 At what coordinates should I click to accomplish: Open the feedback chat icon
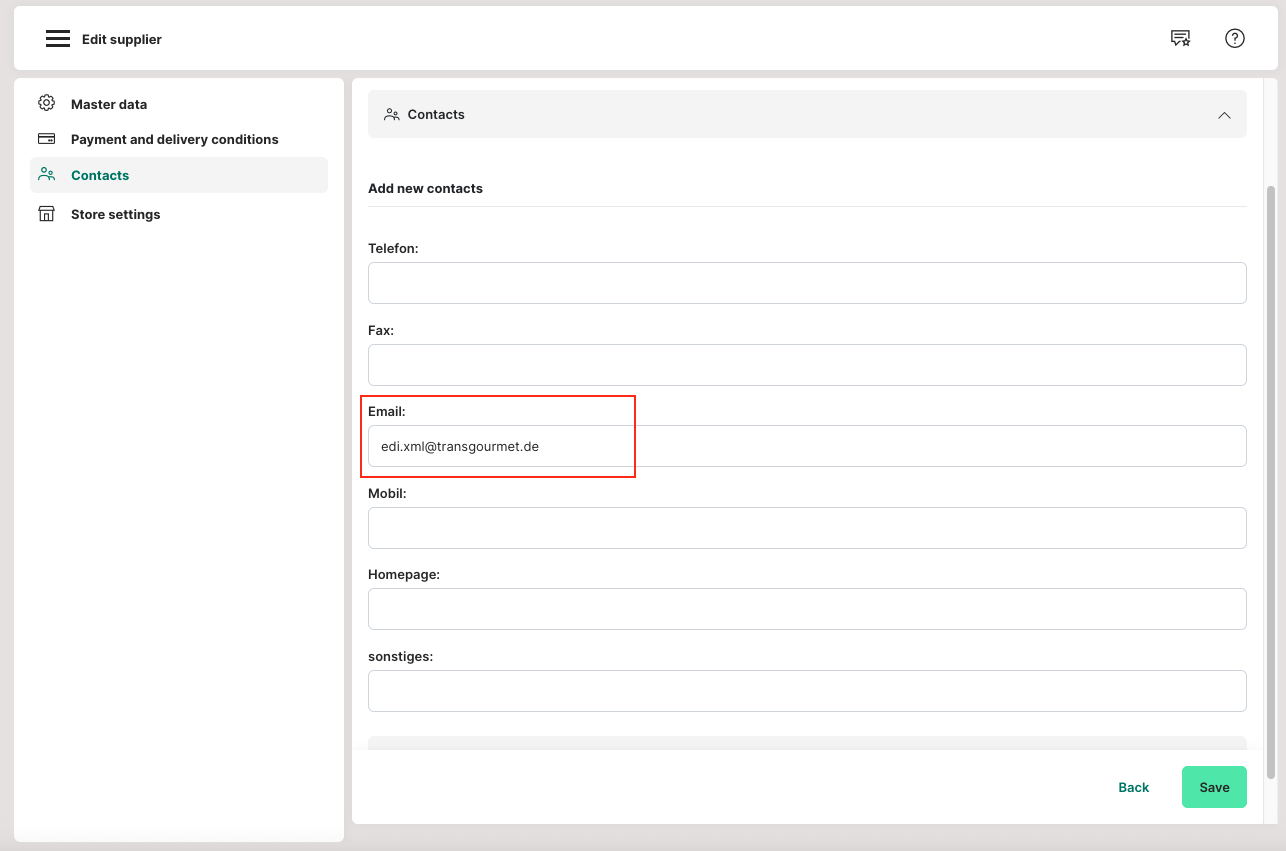pos(1180,39)
